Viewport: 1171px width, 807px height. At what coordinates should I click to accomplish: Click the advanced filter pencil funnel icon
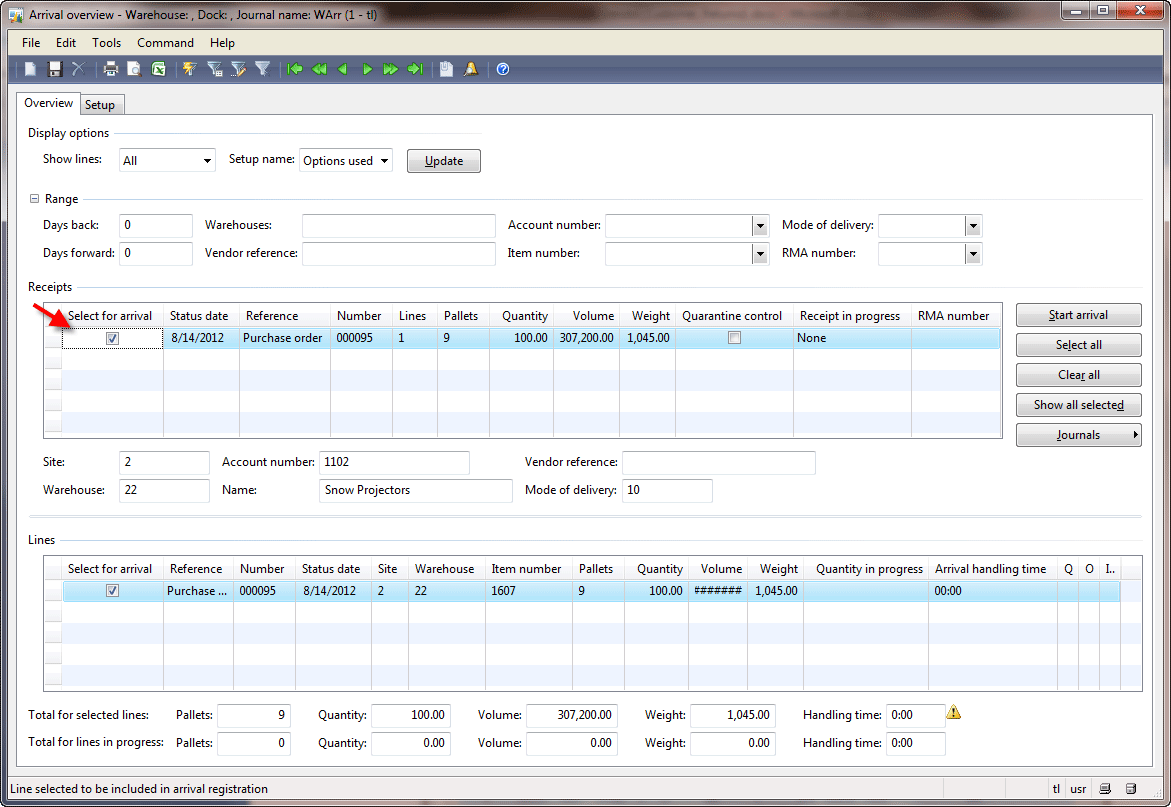point(238,69)
